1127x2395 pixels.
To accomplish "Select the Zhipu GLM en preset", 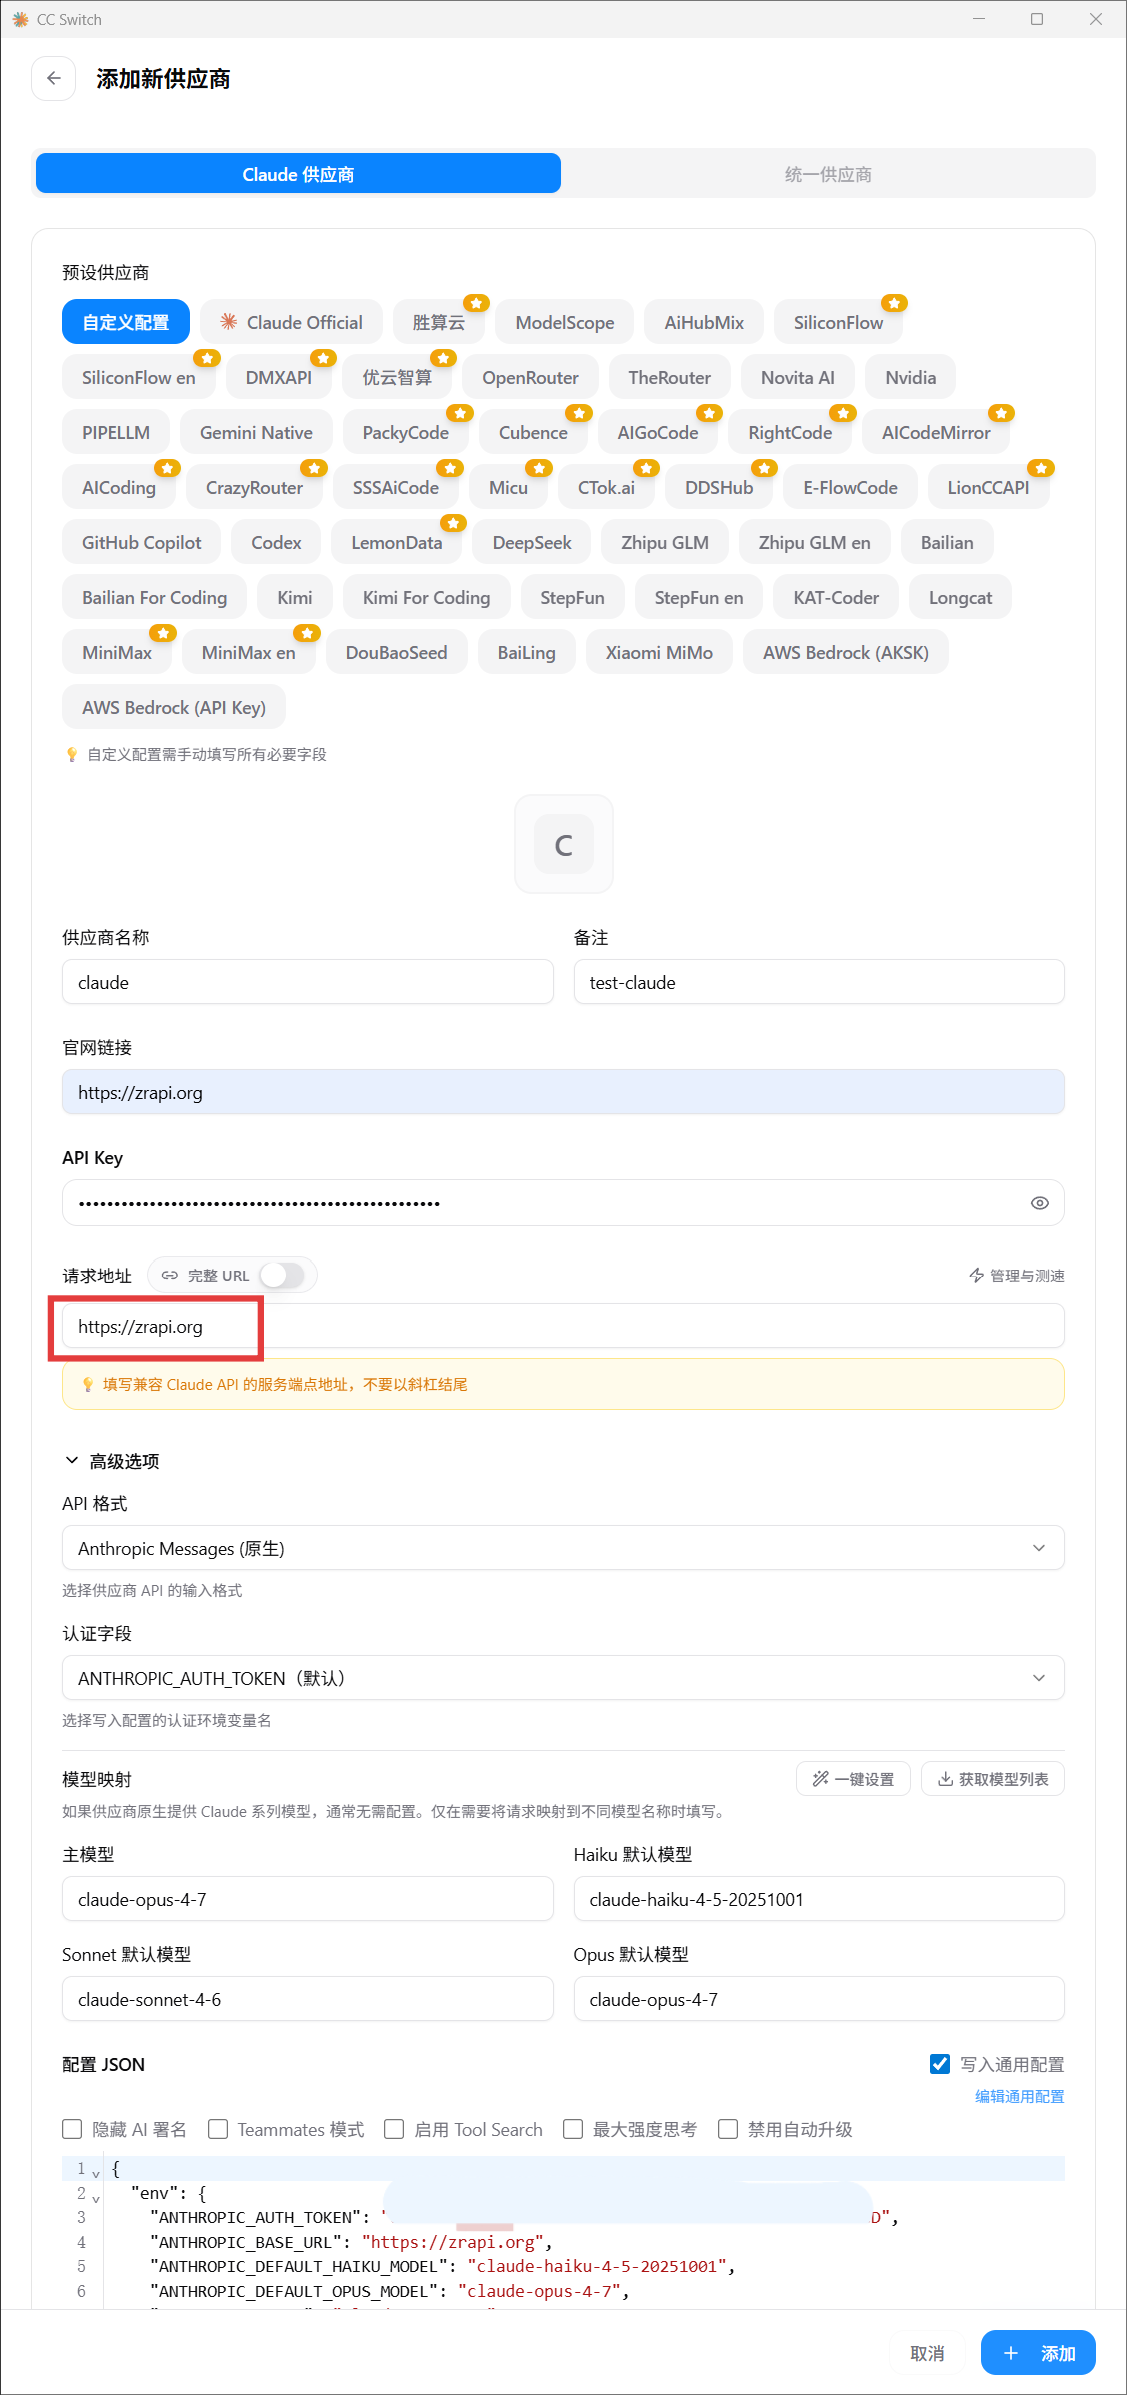I will [x=814, y=542].
